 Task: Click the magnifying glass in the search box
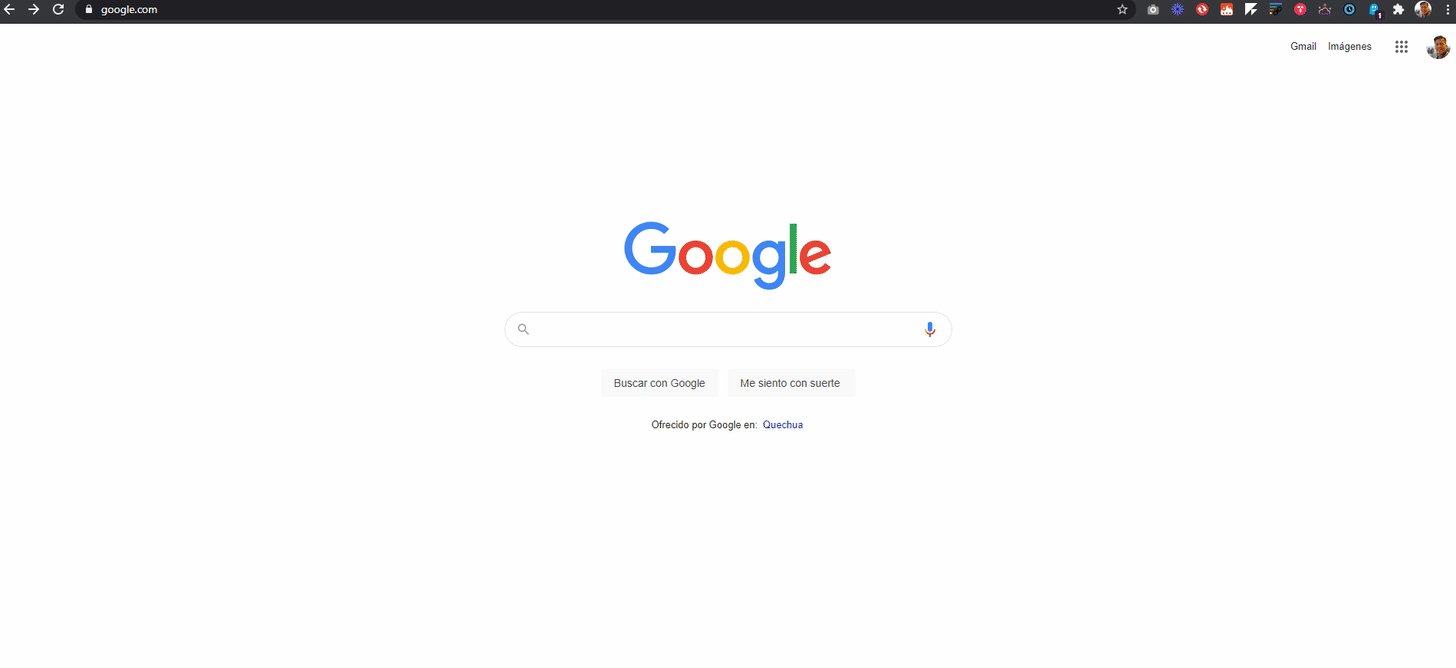(x=523, y=329)
